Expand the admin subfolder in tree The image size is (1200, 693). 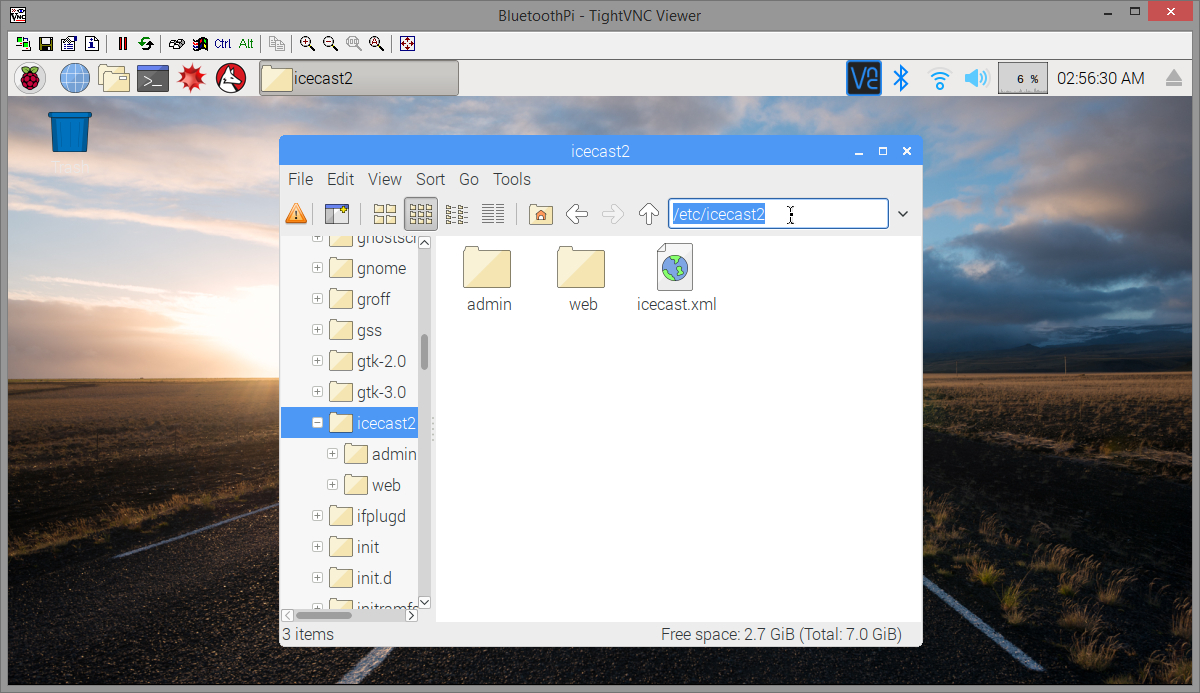[333, 454]
